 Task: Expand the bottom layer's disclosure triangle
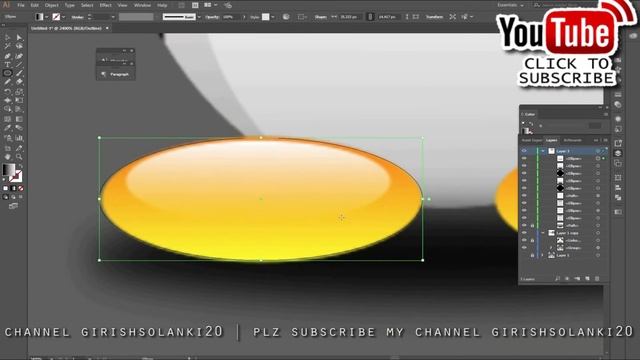tap(542, 256)
